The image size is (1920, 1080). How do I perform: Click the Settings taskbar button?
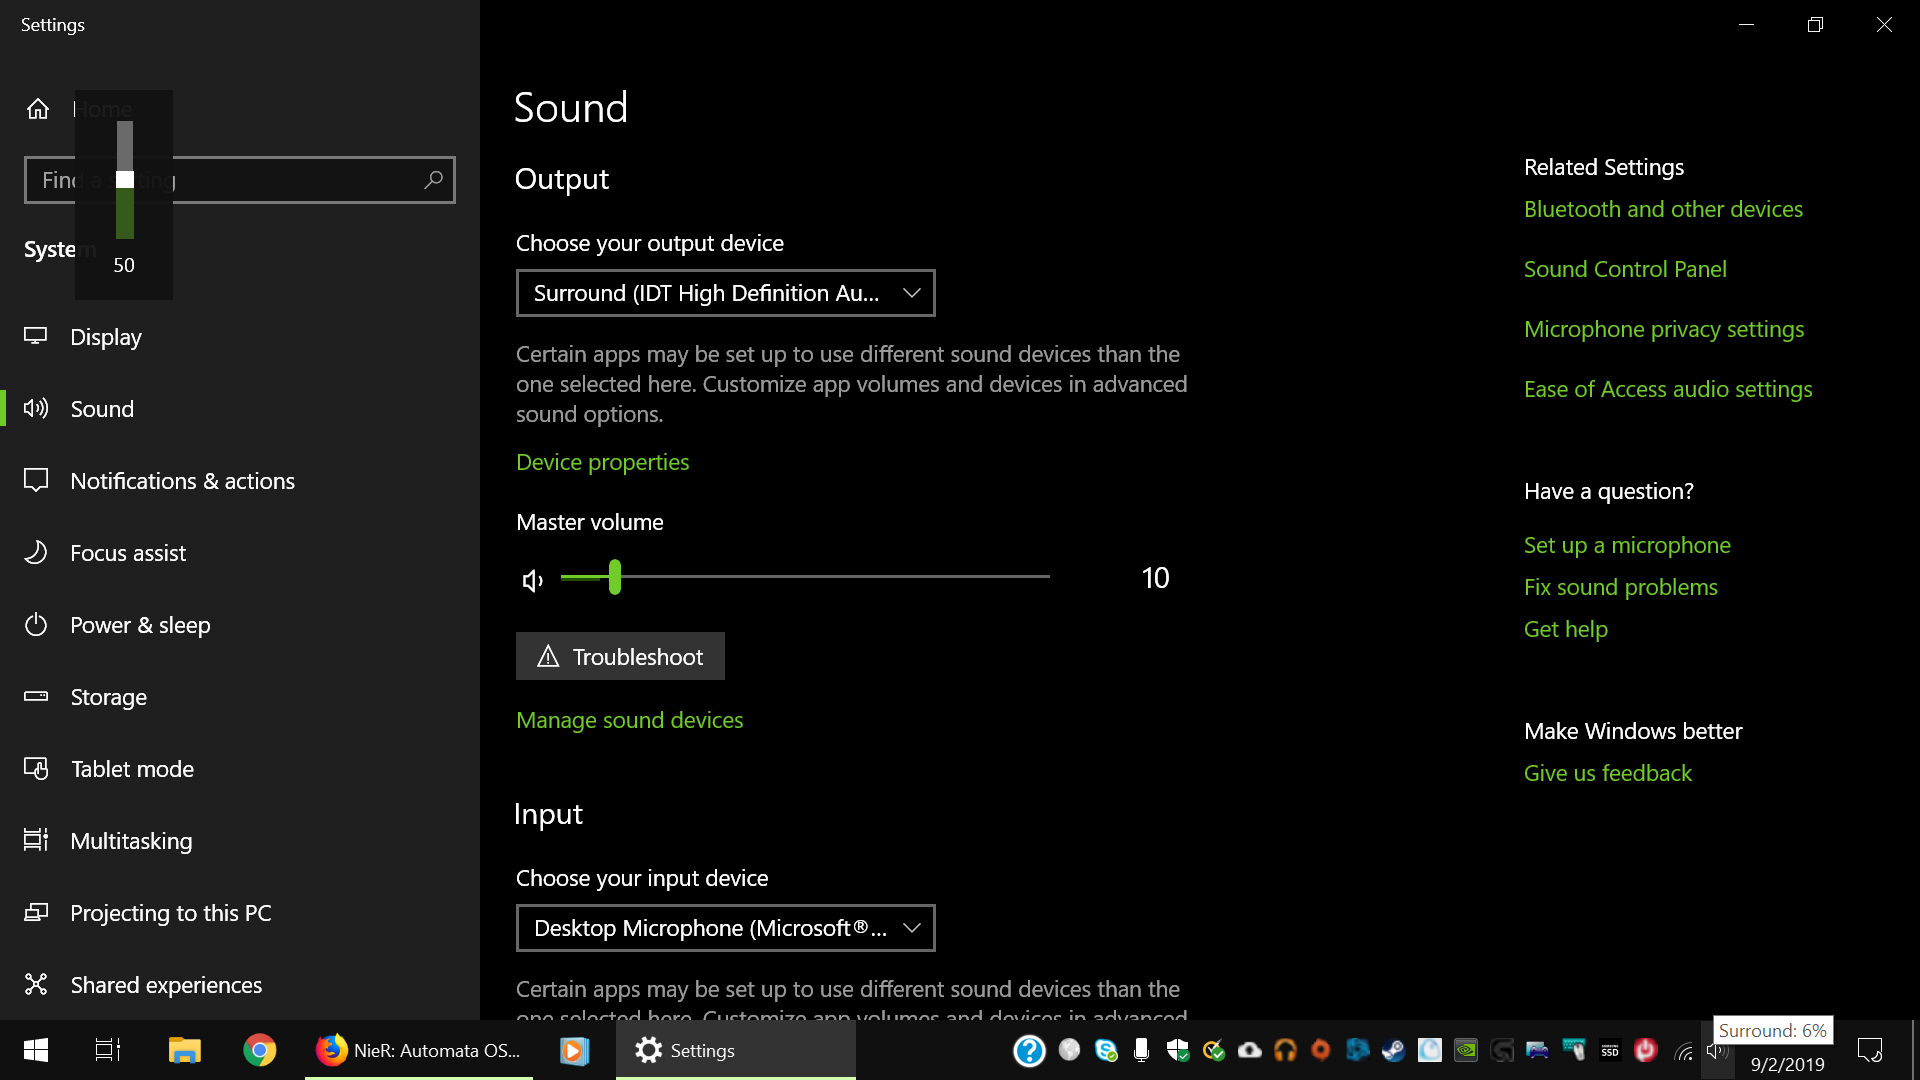pyautogui.click(x=735, y=1050)
